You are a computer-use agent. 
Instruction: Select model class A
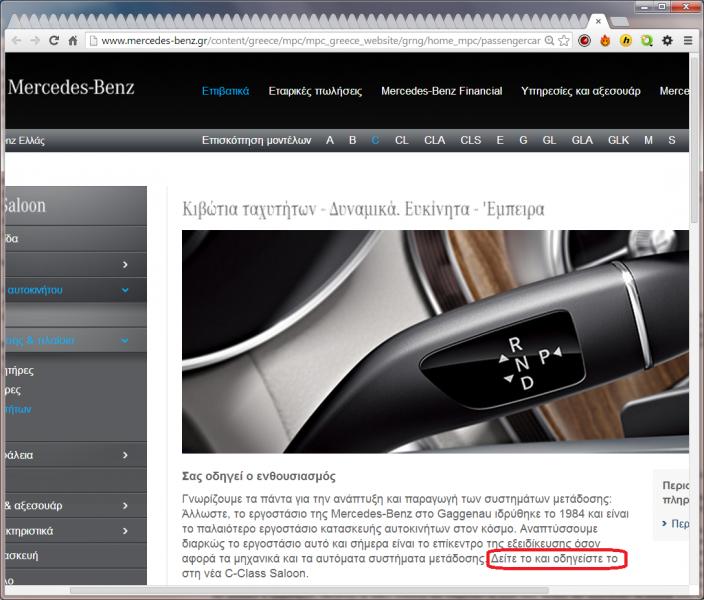pos(330,140)
